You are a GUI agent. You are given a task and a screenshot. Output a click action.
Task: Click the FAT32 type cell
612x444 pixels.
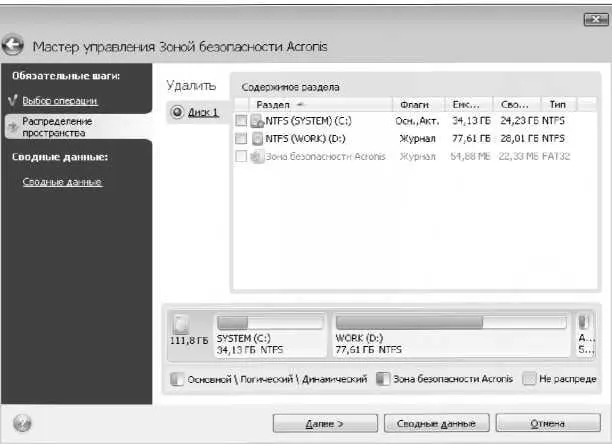click(x=555, y=156)
